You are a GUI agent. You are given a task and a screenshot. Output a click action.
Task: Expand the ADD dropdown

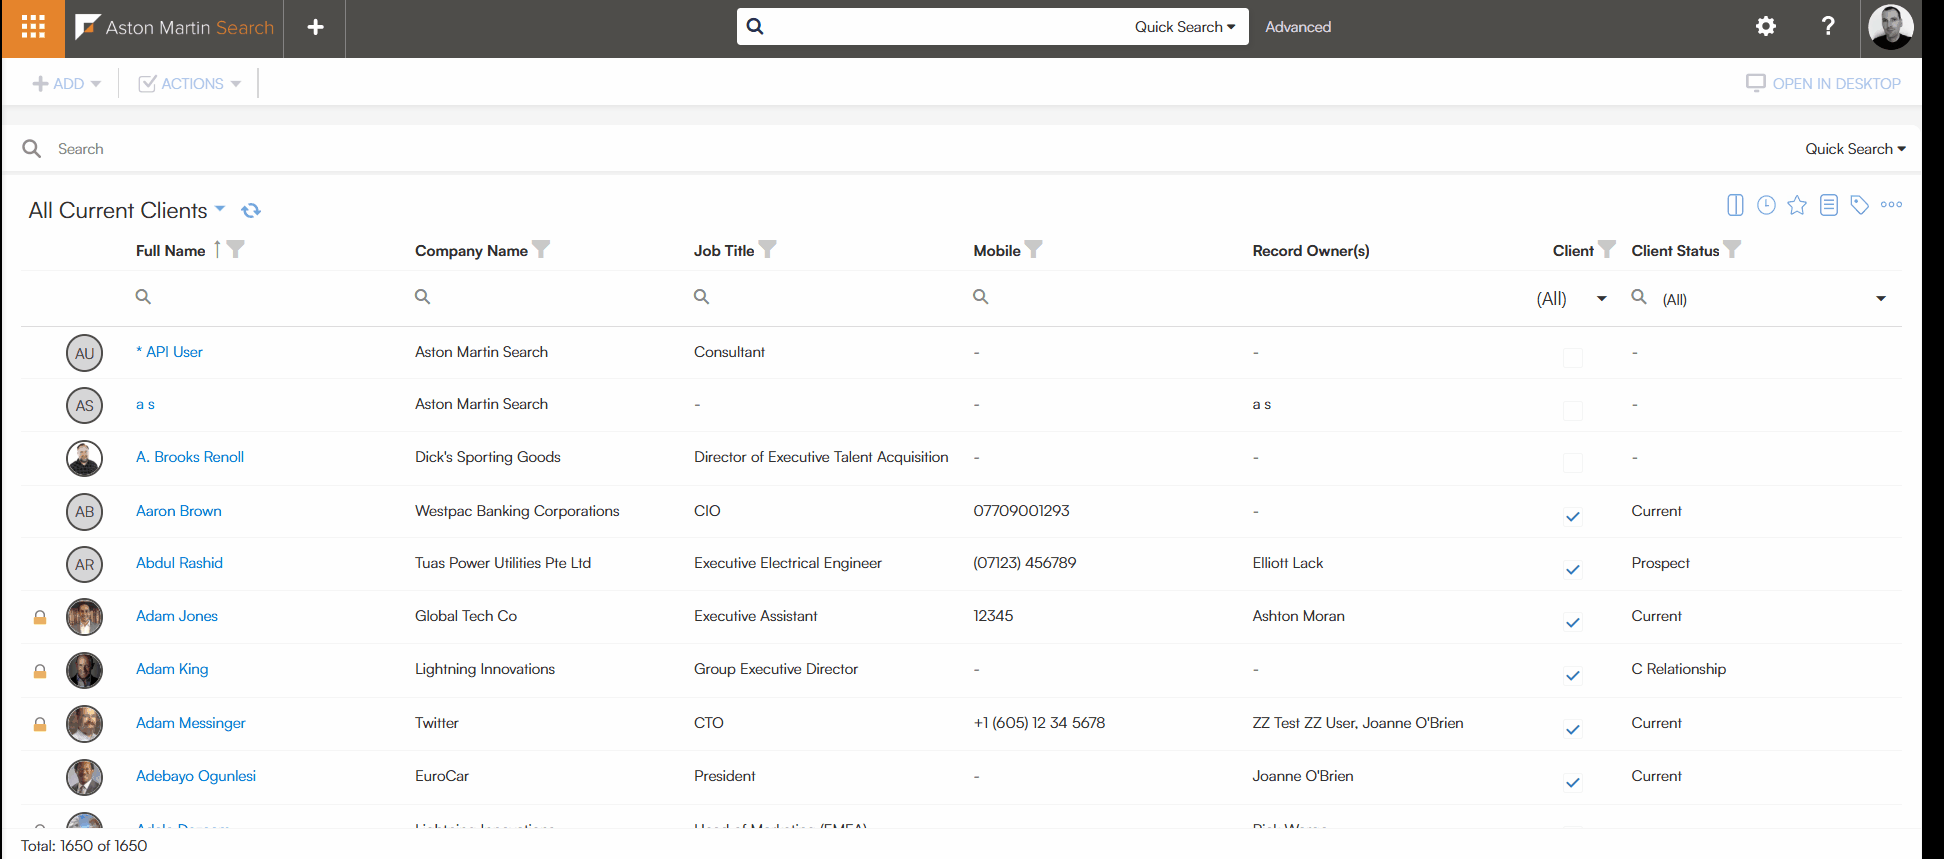67,84
